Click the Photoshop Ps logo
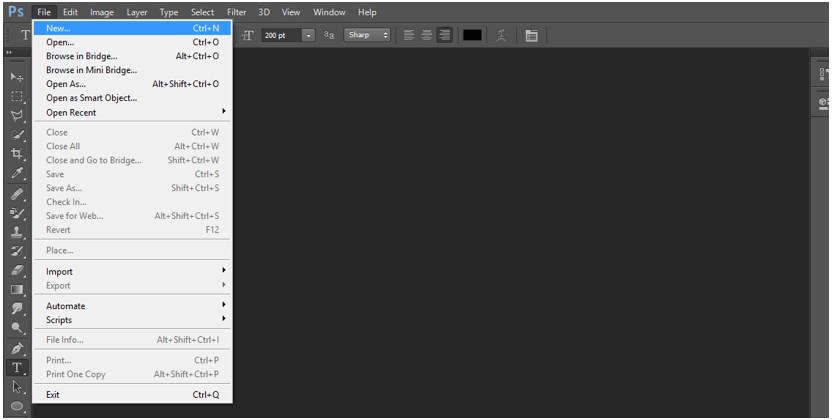 (16, 12)
